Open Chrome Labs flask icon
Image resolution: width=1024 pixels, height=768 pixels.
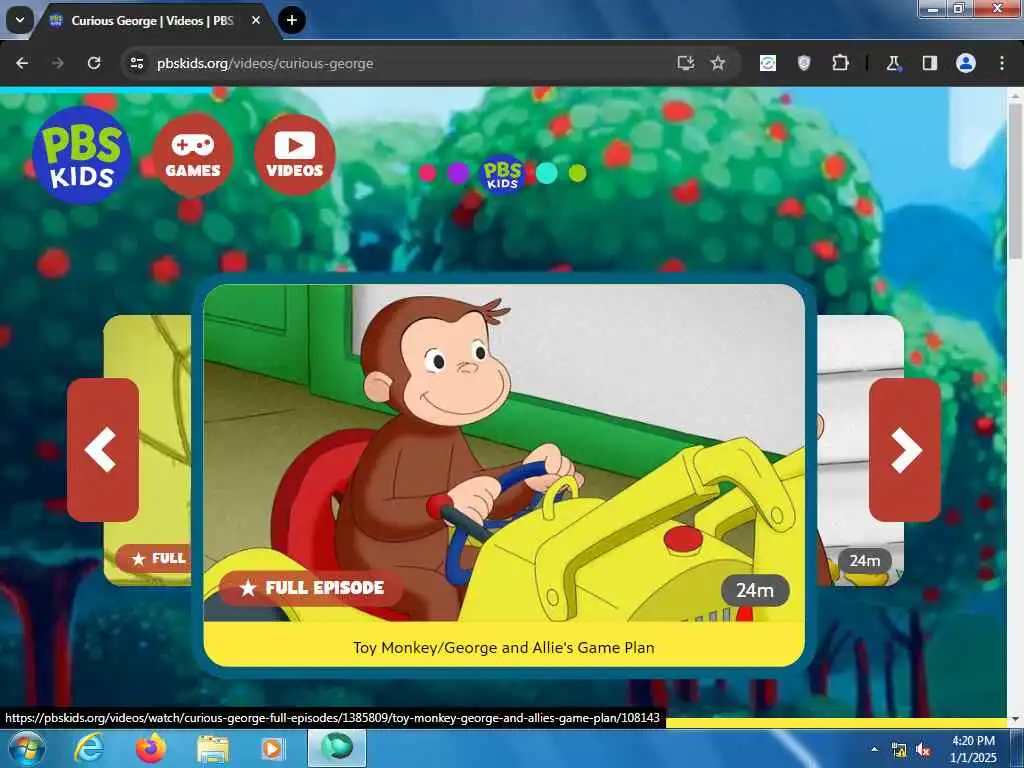pyautogui.click(x=893, y=63)
